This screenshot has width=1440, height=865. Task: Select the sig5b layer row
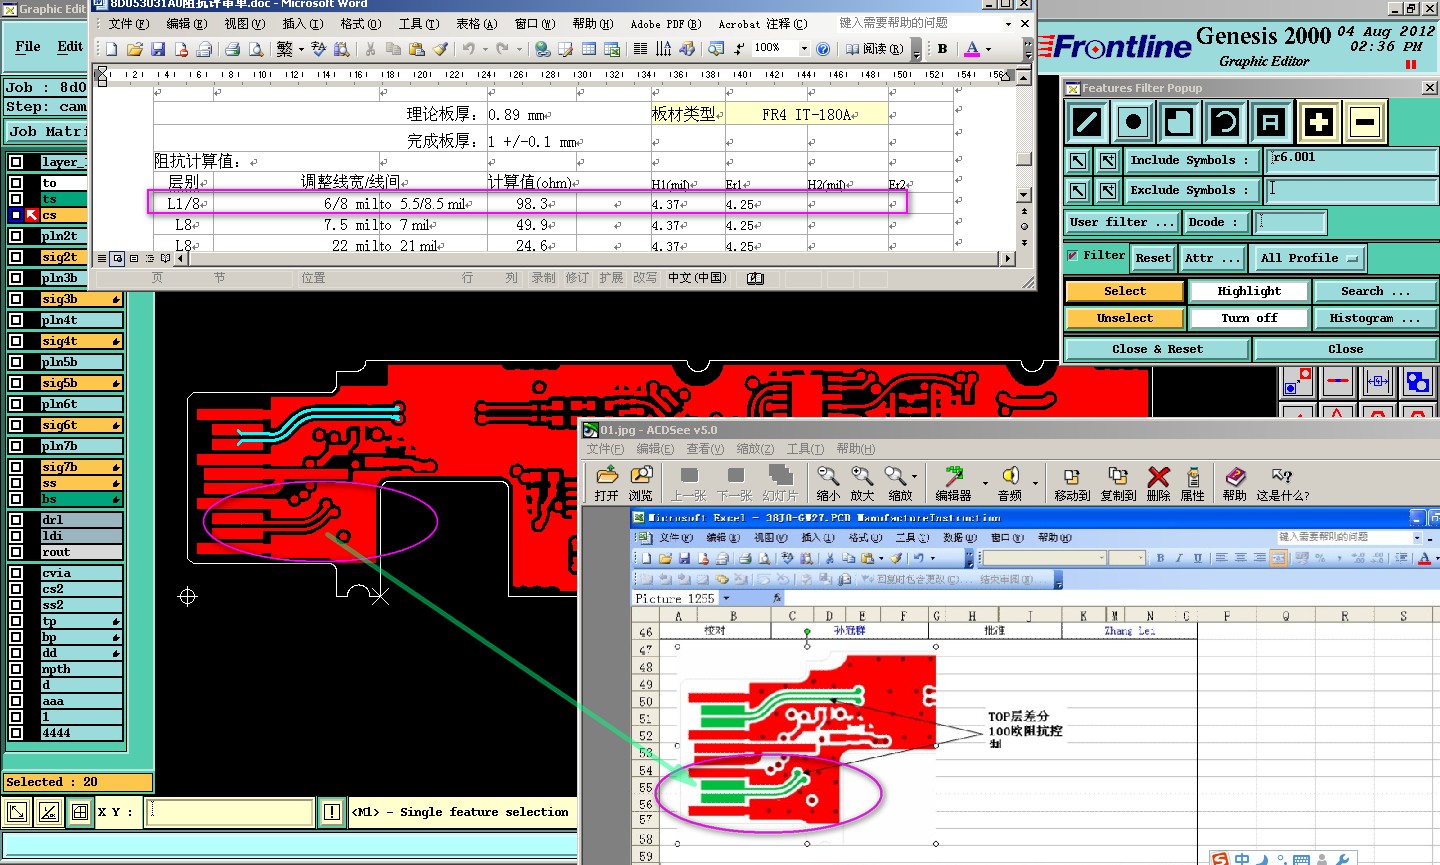pos(80,383)
